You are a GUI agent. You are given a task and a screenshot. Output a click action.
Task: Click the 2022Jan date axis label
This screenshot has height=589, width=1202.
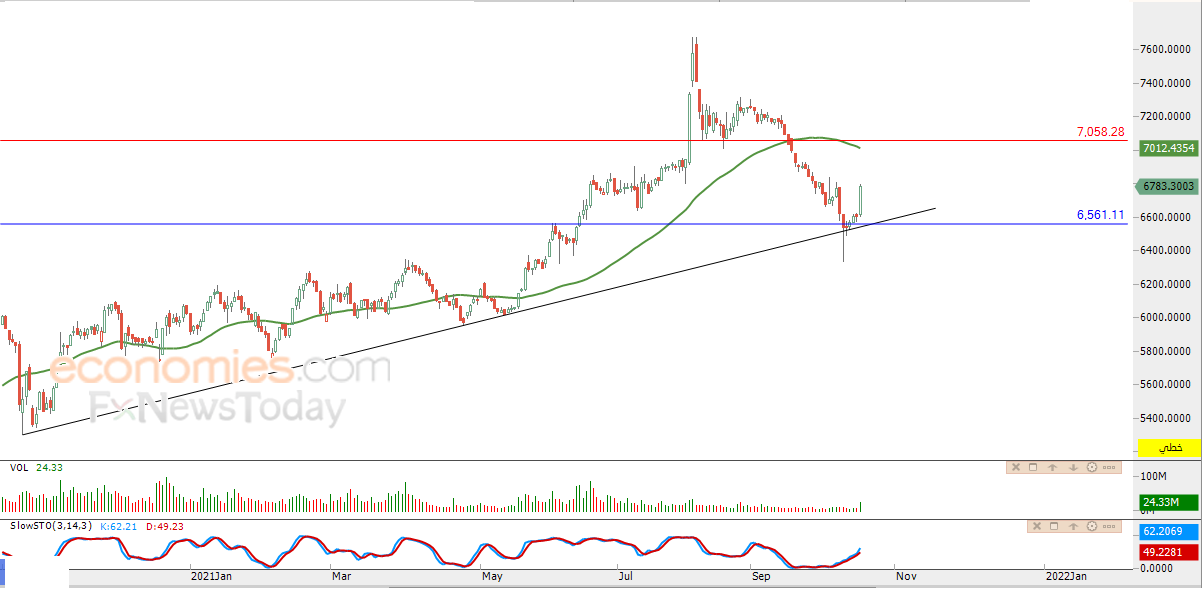(x=1065, y=576)
